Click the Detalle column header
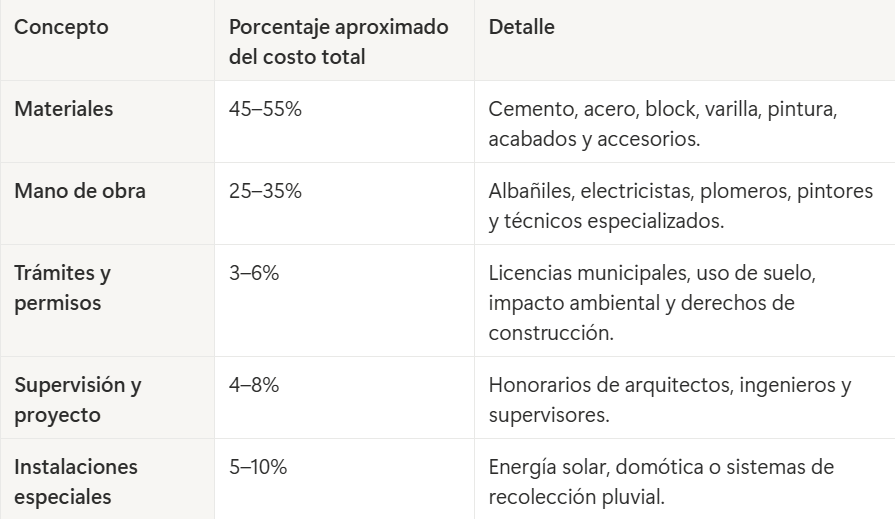 521,28
